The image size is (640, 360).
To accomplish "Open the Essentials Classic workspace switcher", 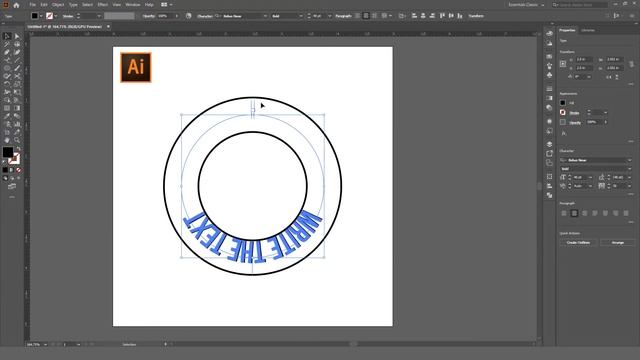I will tap(527, 5).
